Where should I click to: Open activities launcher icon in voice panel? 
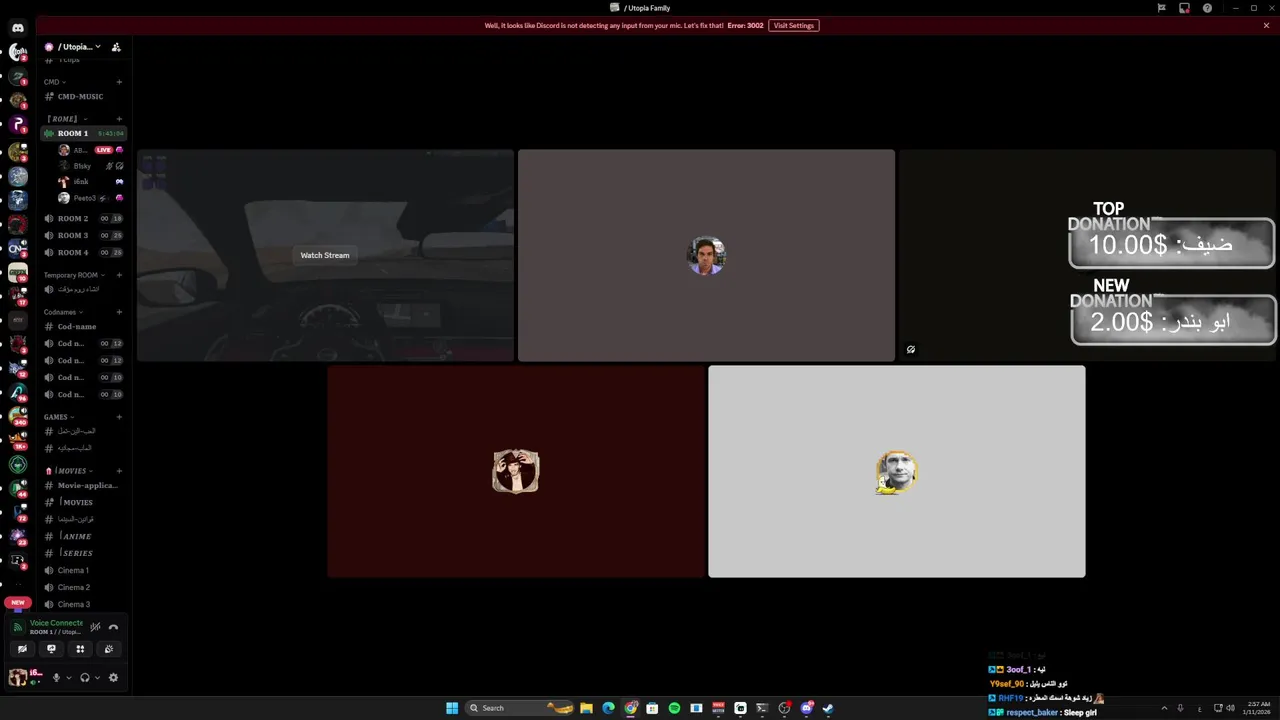pyautogui.click(x=80, y=649)
